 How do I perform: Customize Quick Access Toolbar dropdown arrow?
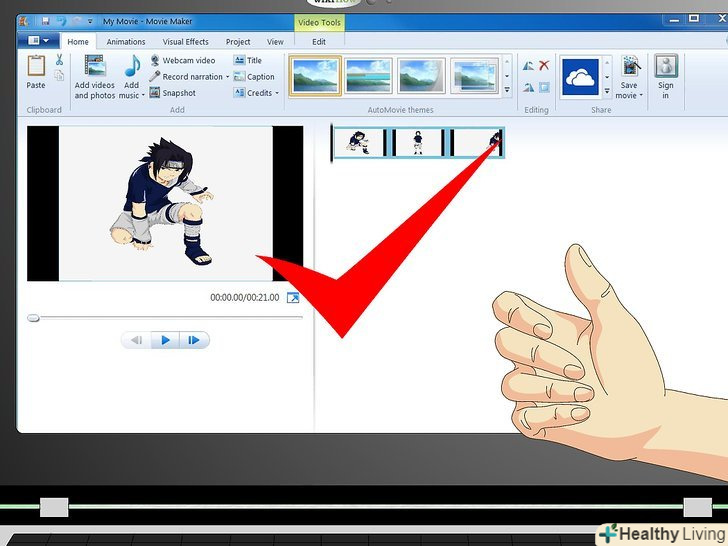pyautogui.click(x=90, y=21)
